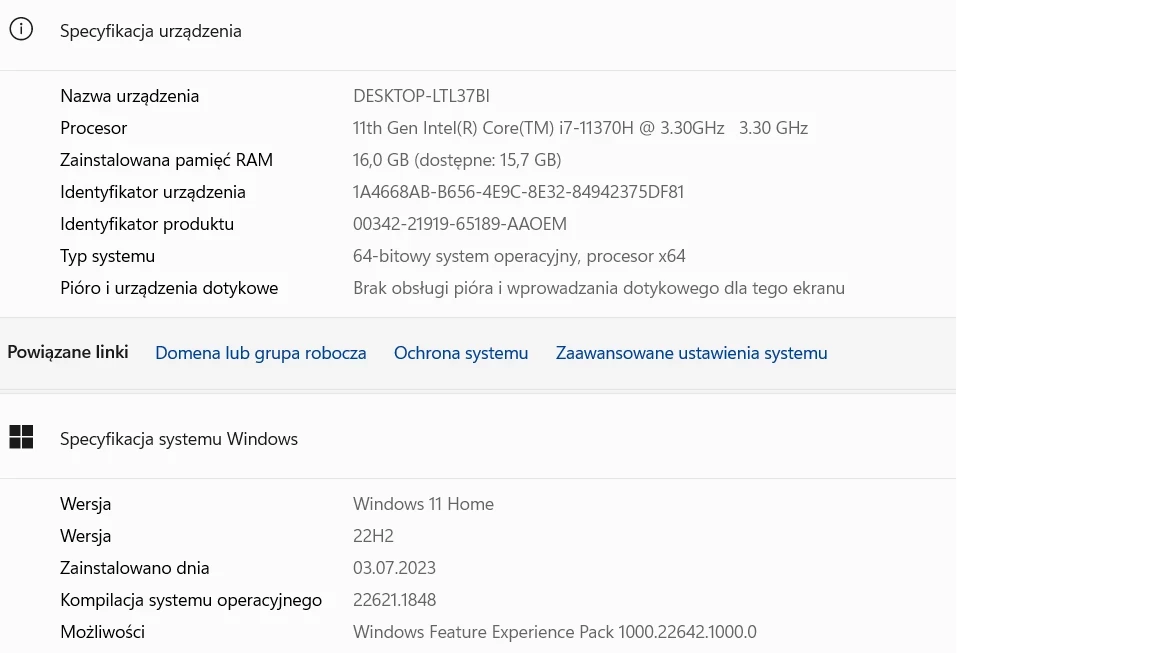Click the Pióro i urządzenia dotykowe label

point(169,288)
